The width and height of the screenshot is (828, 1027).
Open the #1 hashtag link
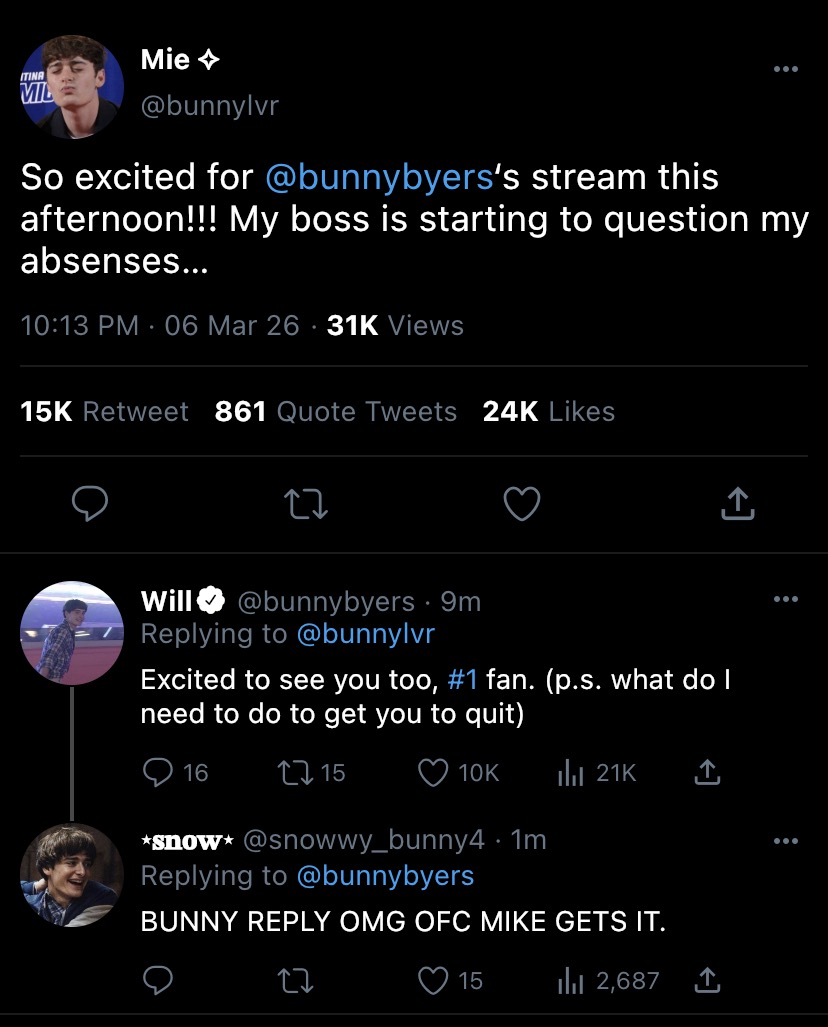coord(460,680)
